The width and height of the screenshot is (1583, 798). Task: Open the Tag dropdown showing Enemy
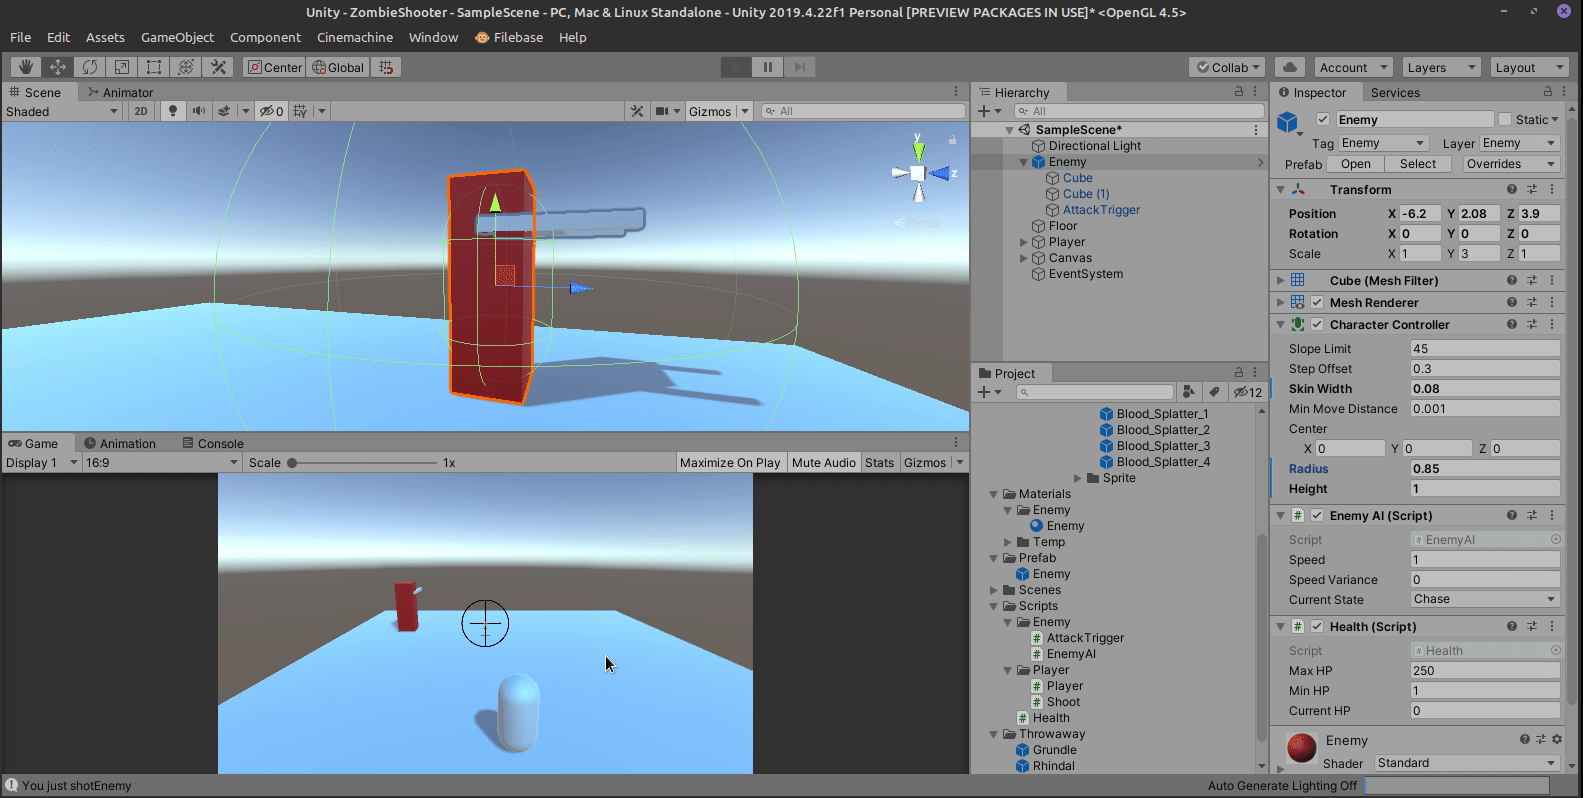click(1382, 143)
